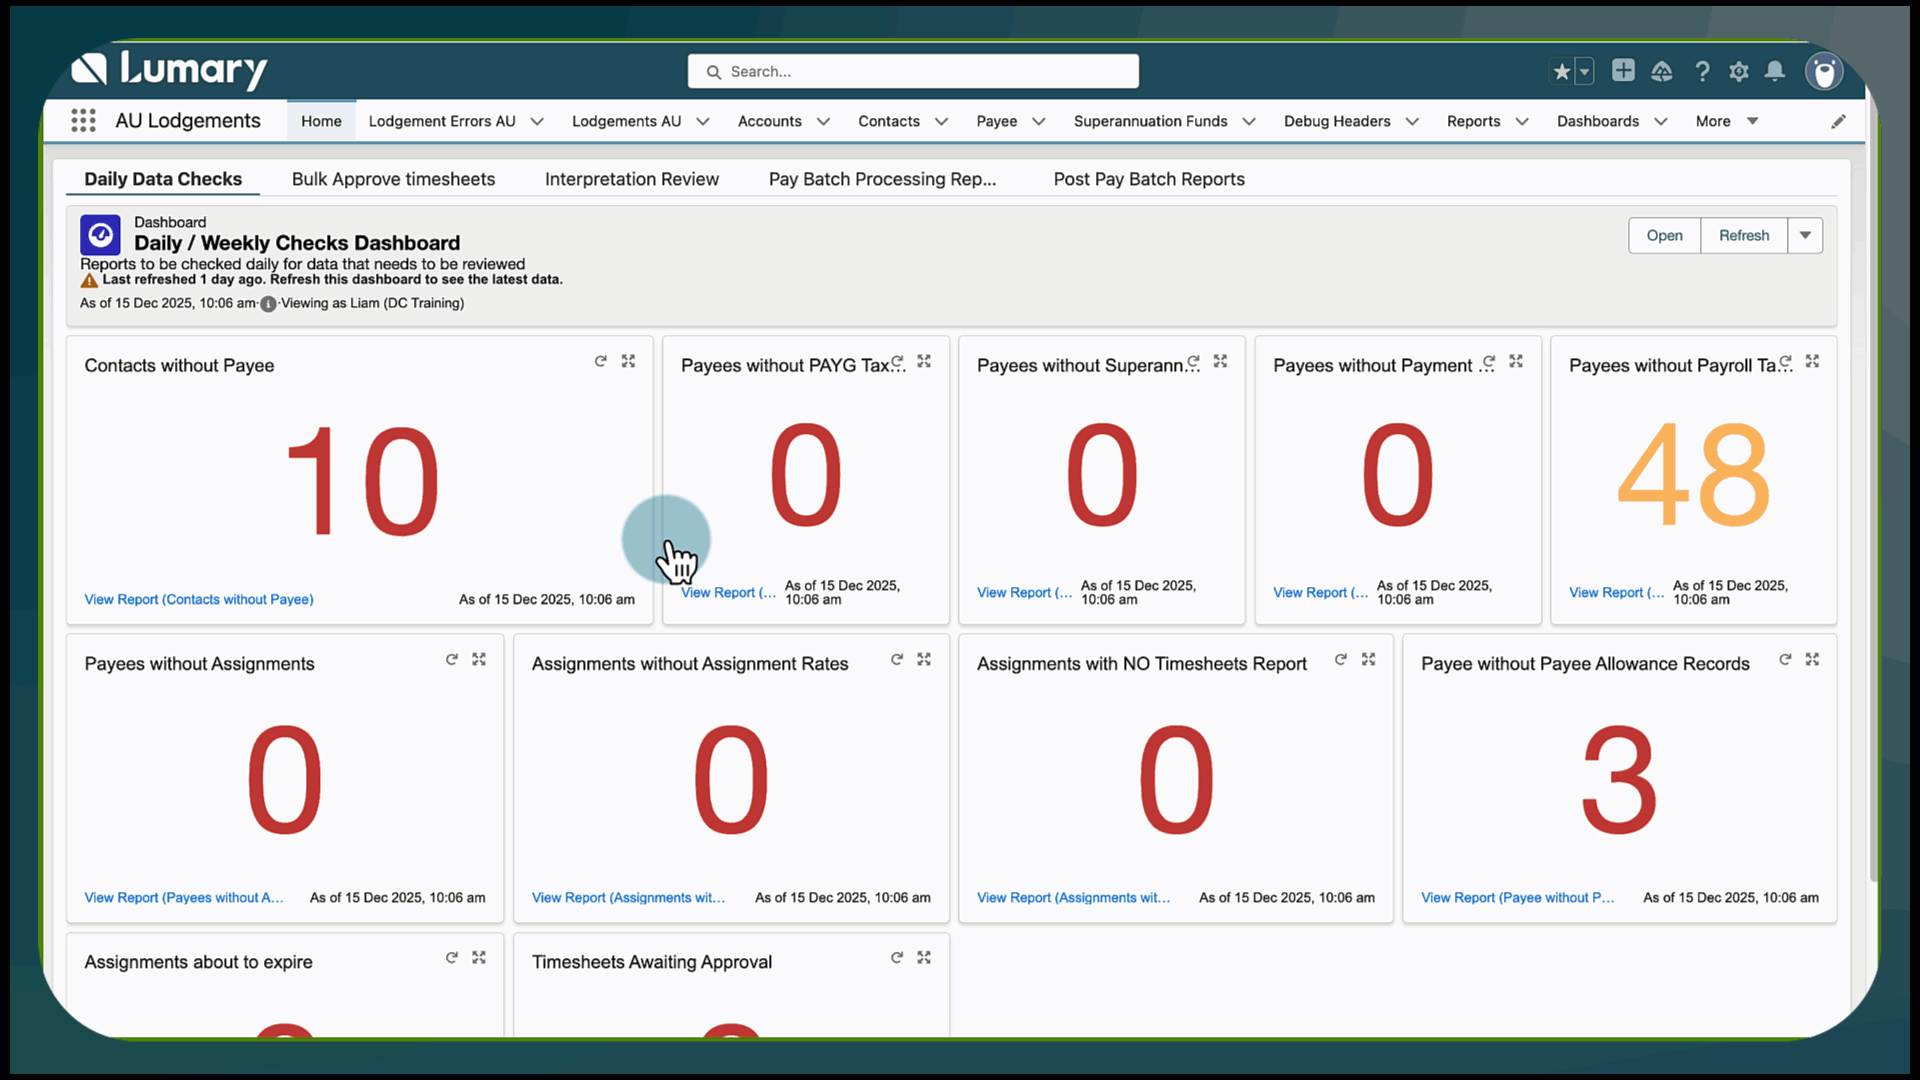Expand the favorites list dropdown arrow
Screen dimensions: 1920x1080
(1584, 71)
